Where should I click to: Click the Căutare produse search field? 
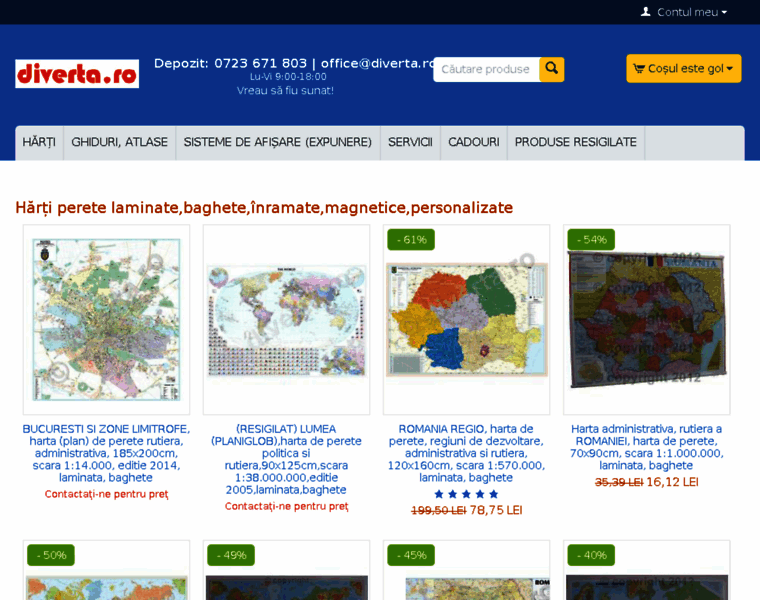(x=486, y=69)
